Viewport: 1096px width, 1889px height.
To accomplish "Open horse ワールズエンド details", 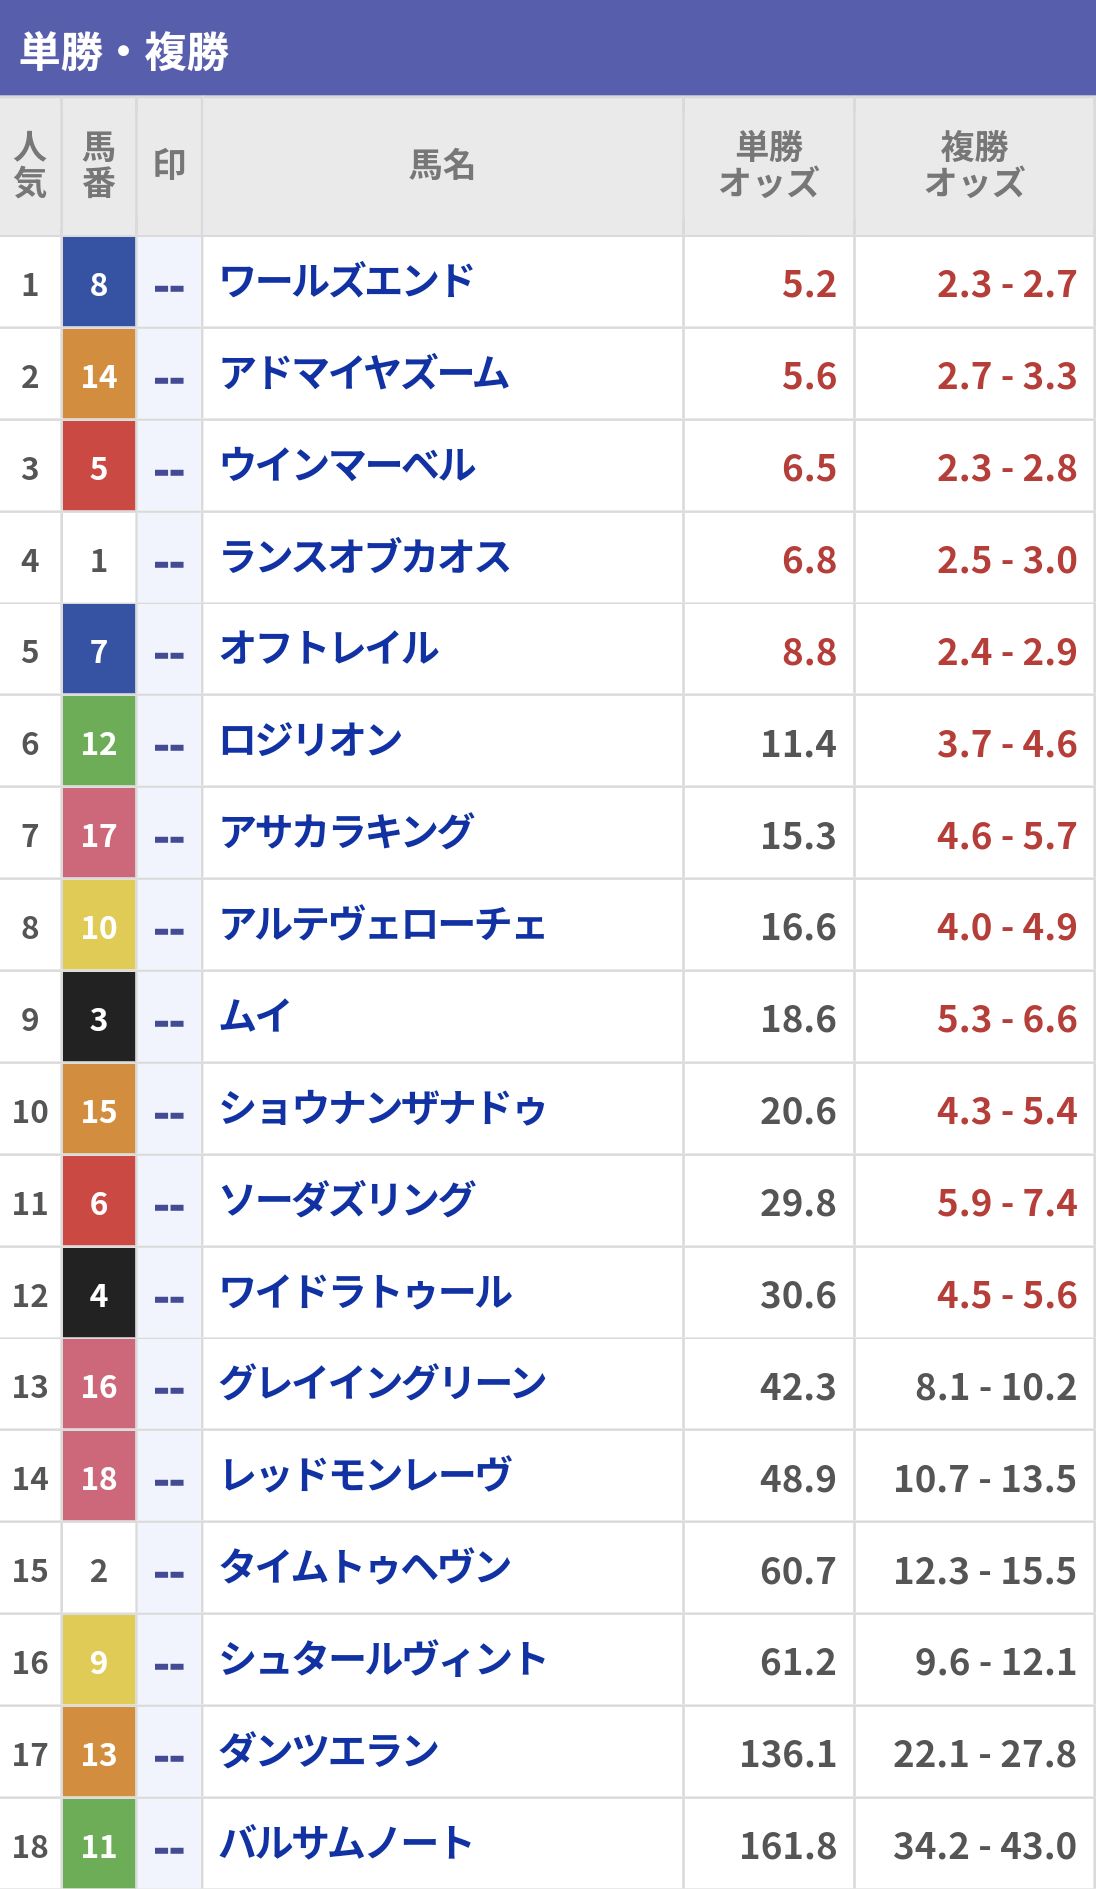I will pyautogui.click(x=346, y=283).
